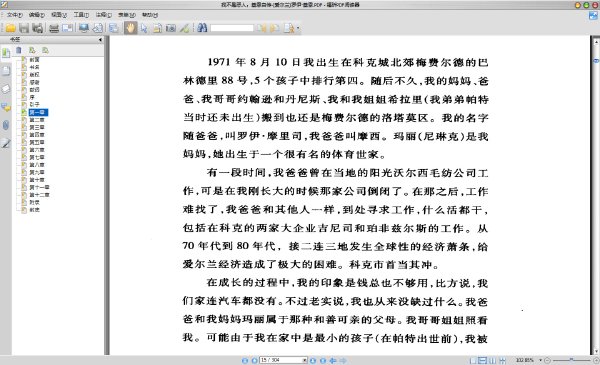This screenshot has width=600, height=365.
Task: Click the blue icon below window controls
Action: 593,16
